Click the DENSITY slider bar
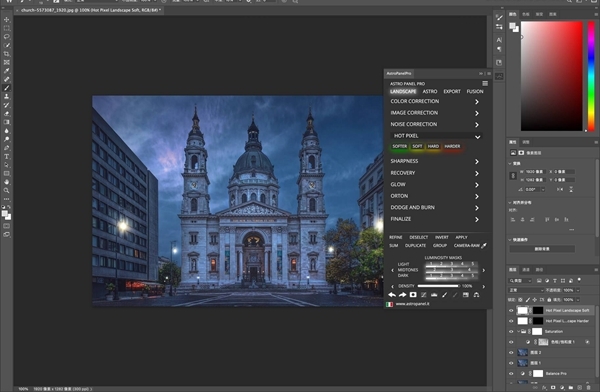Viewport: 600px width, 392px height. [x=439, y=286]
